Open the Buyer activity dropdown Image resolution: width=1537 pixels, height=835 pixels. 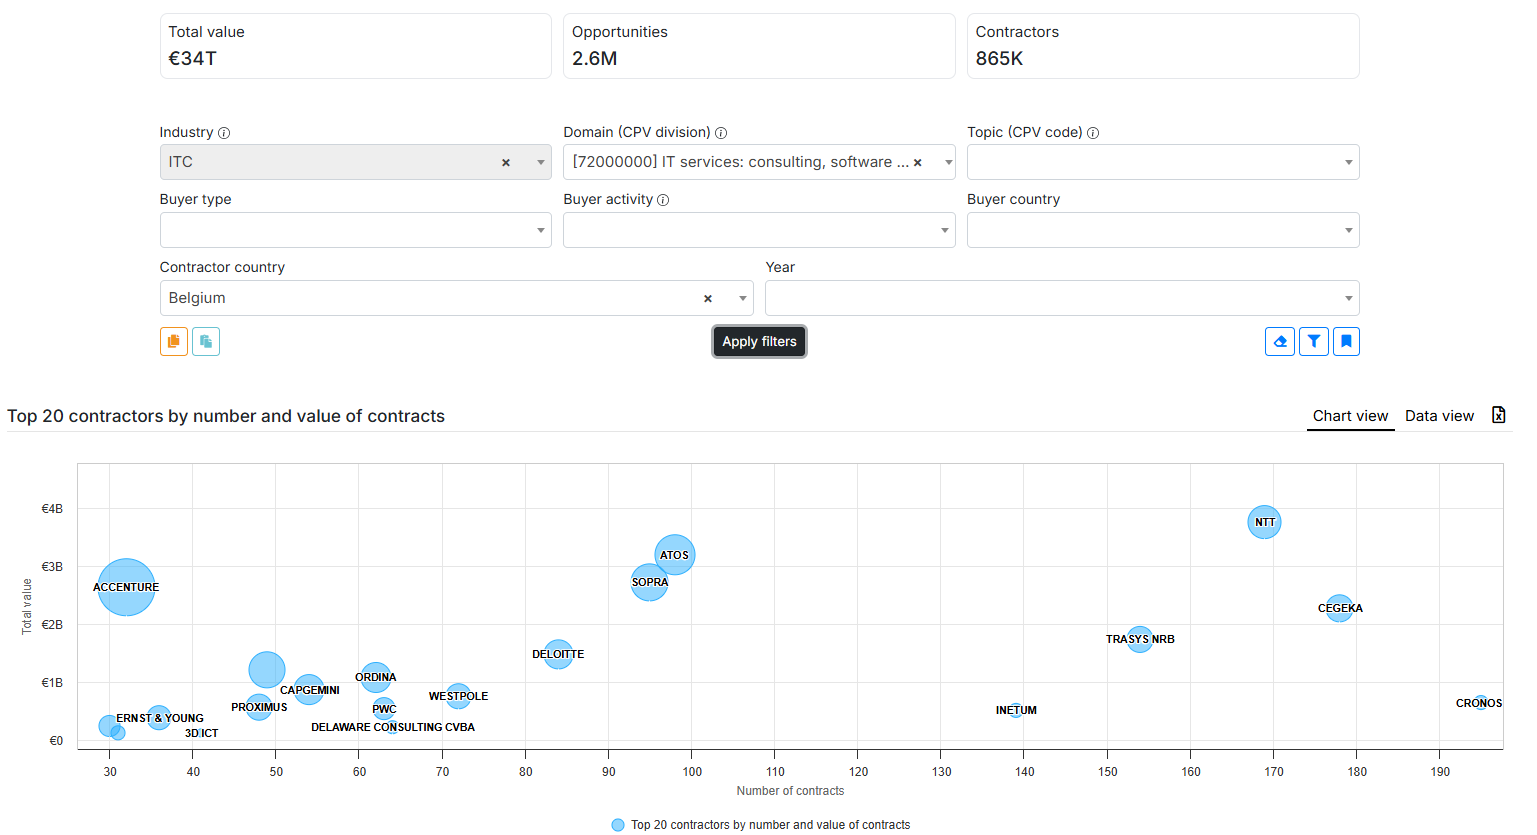(759, 230)
